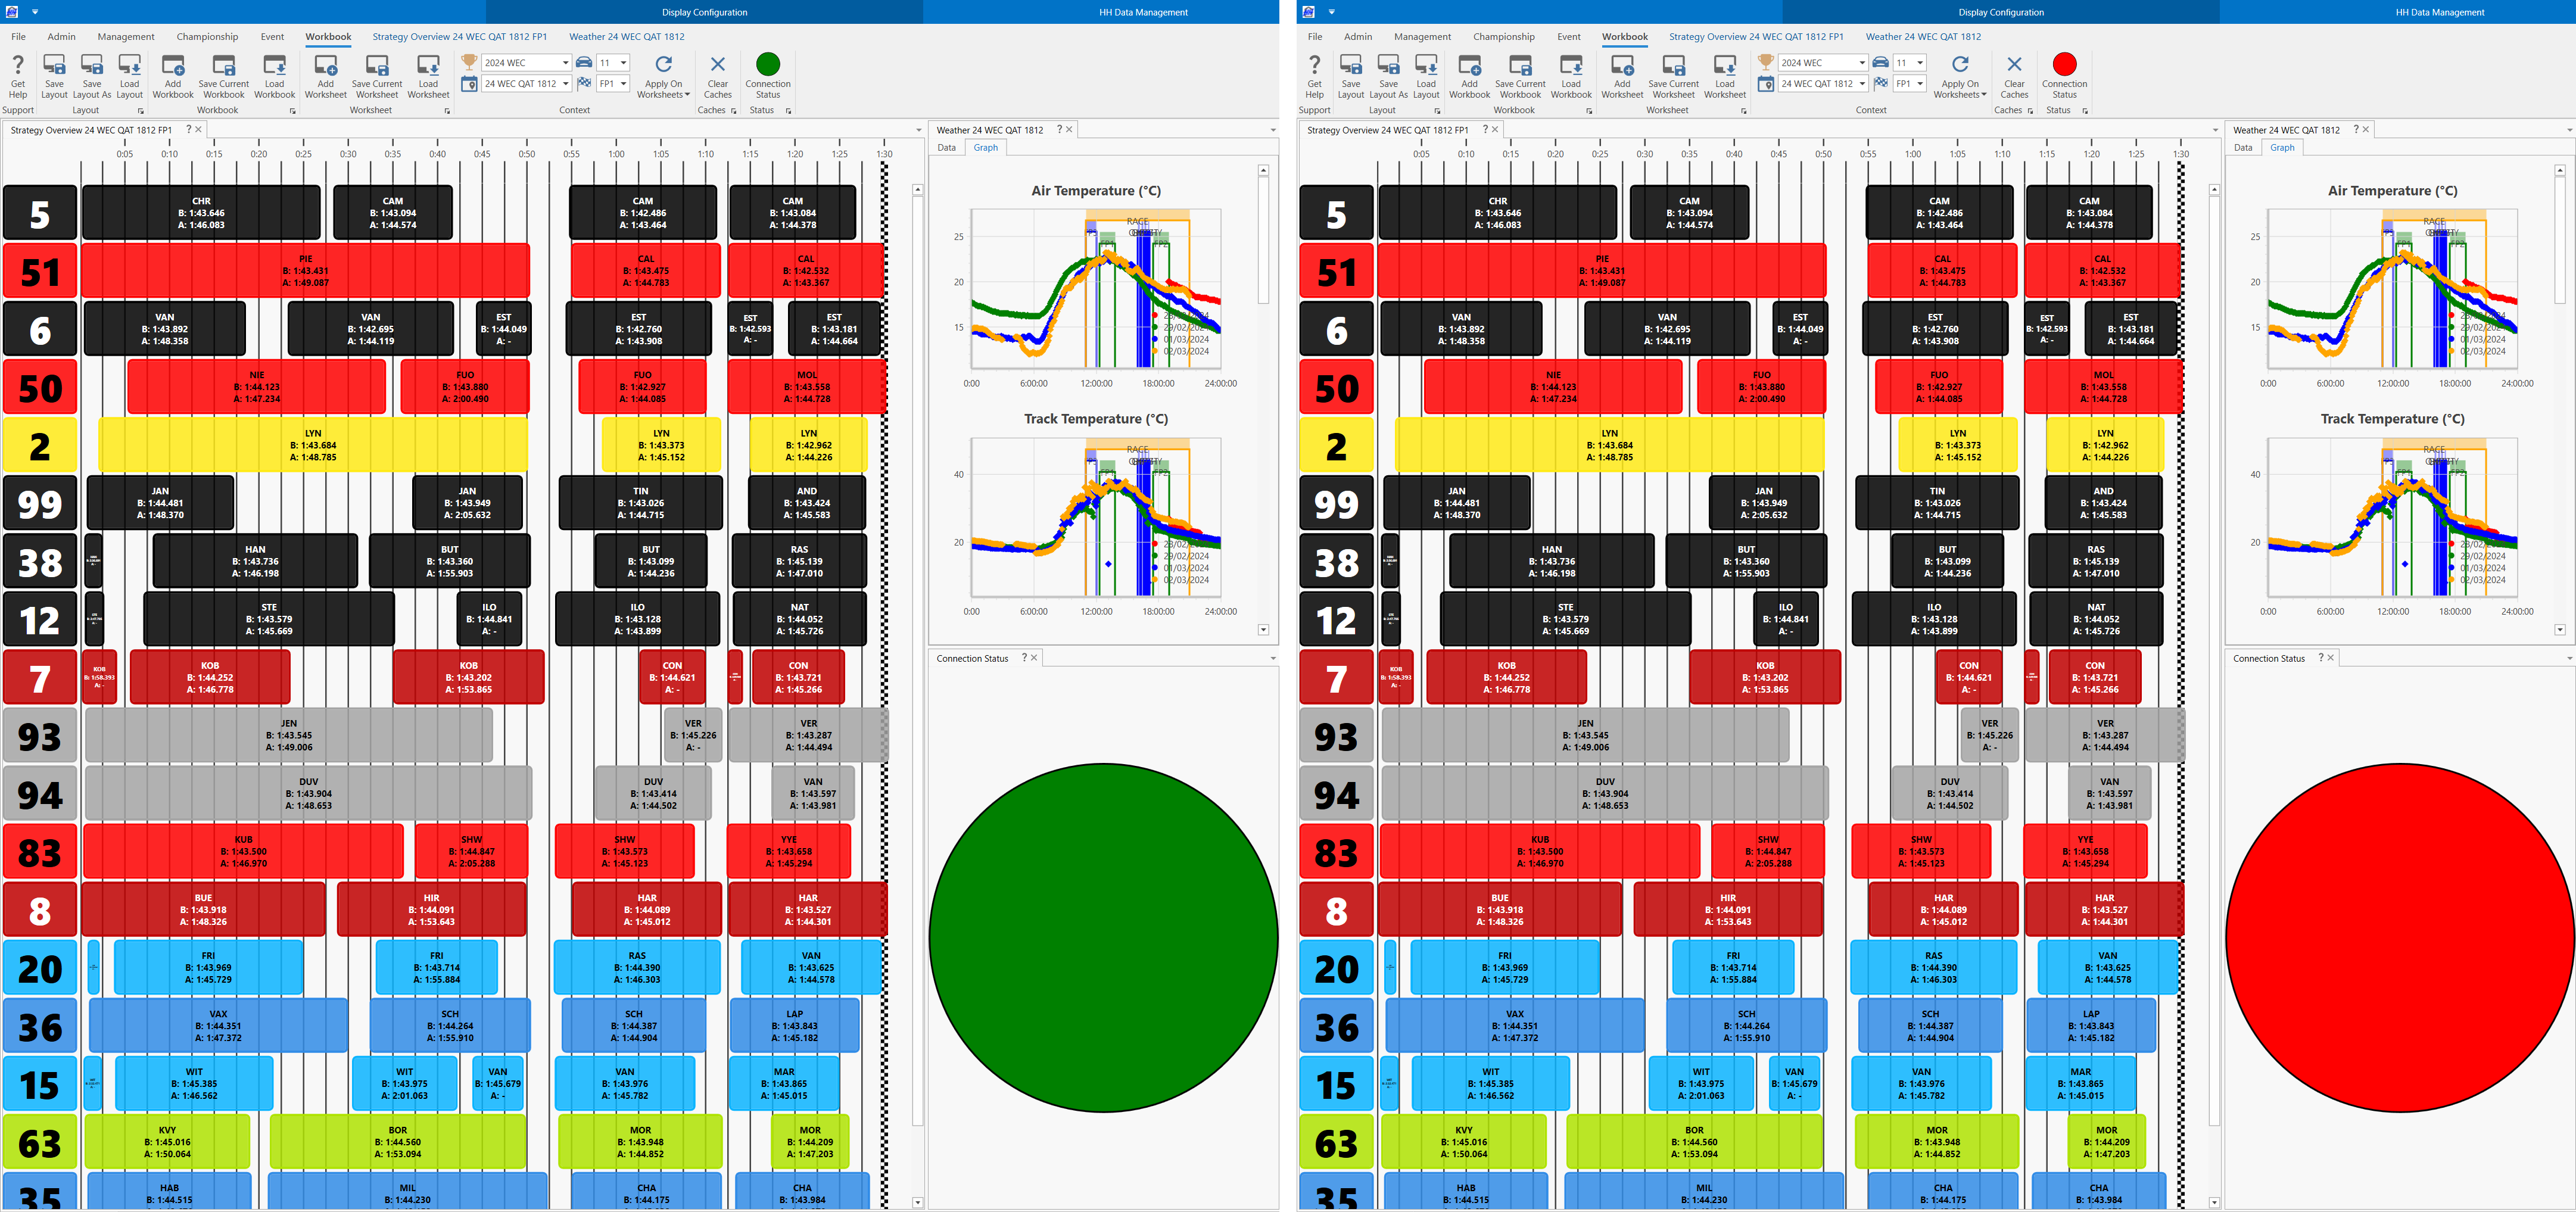Click car number 51 label in left window

click(x=40, y=272)
